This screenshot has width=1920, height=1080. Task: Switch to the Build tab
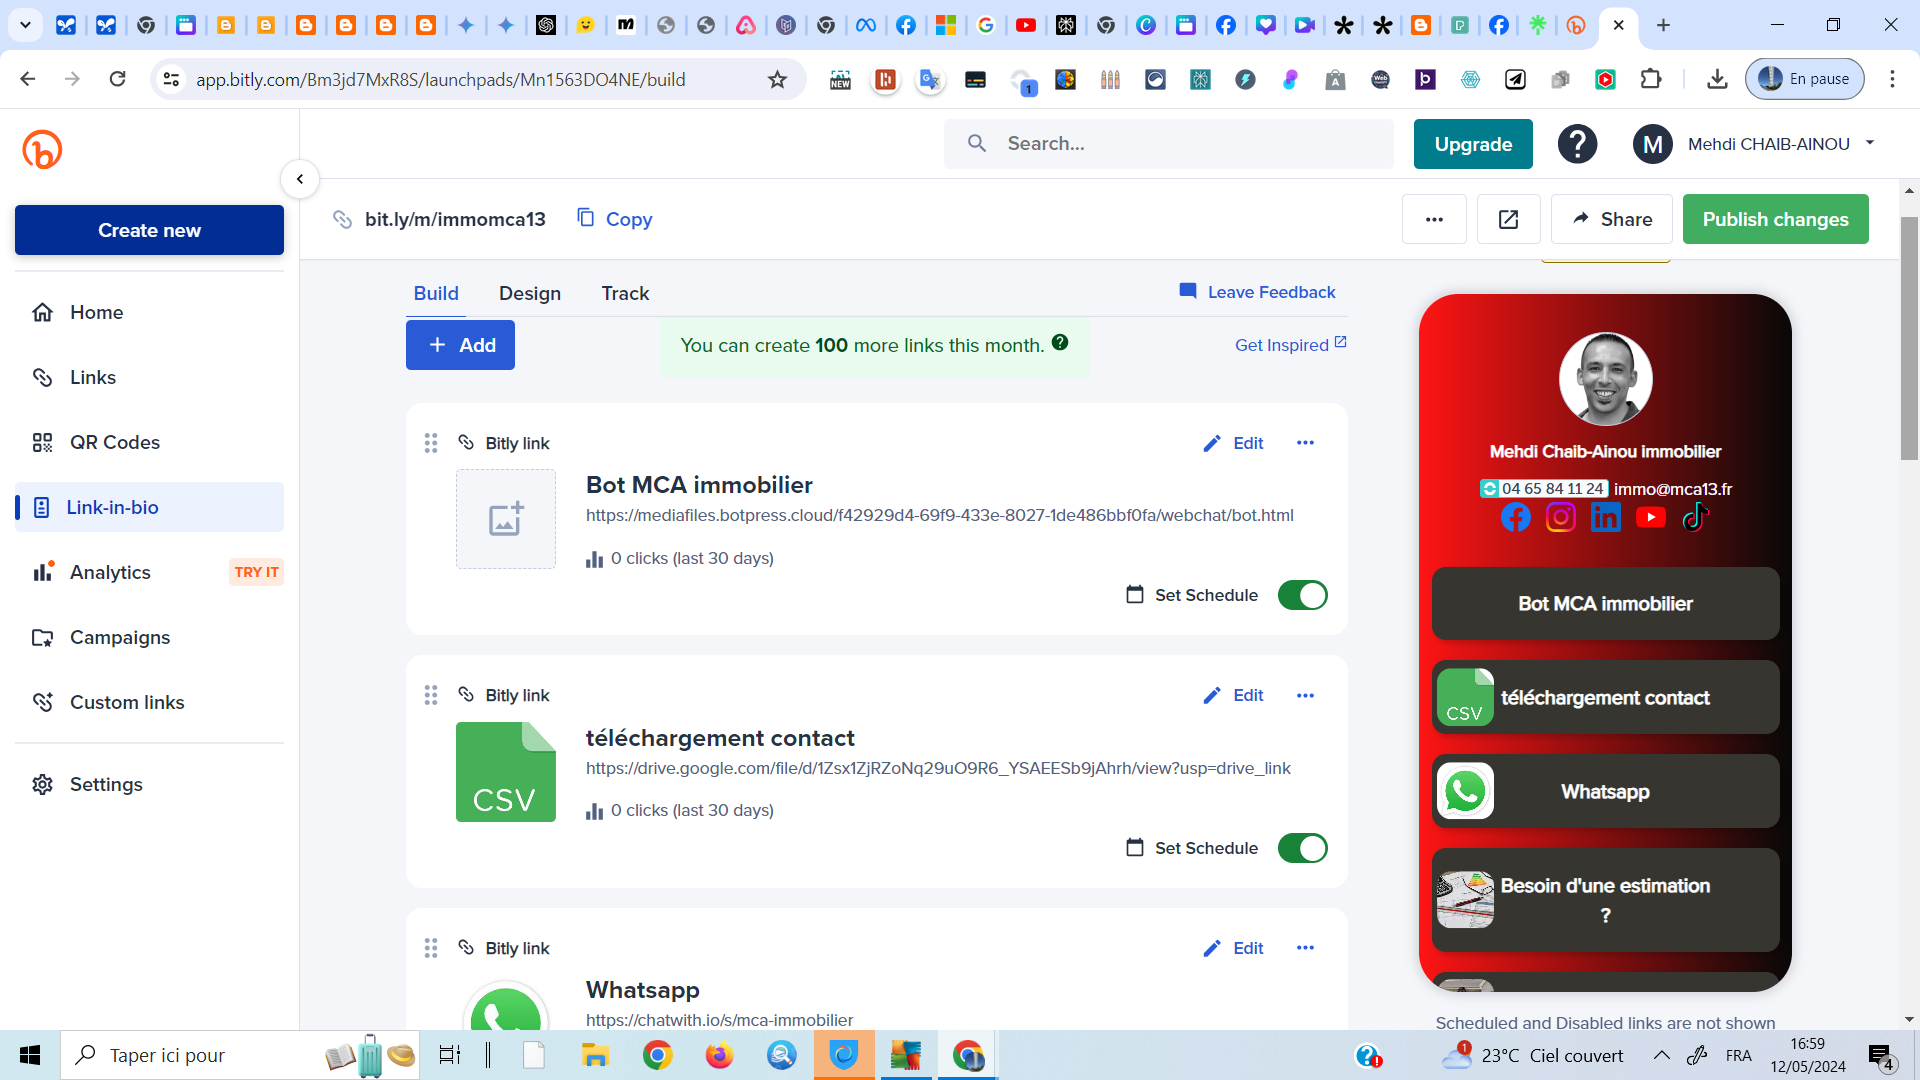tap(436, 293)
